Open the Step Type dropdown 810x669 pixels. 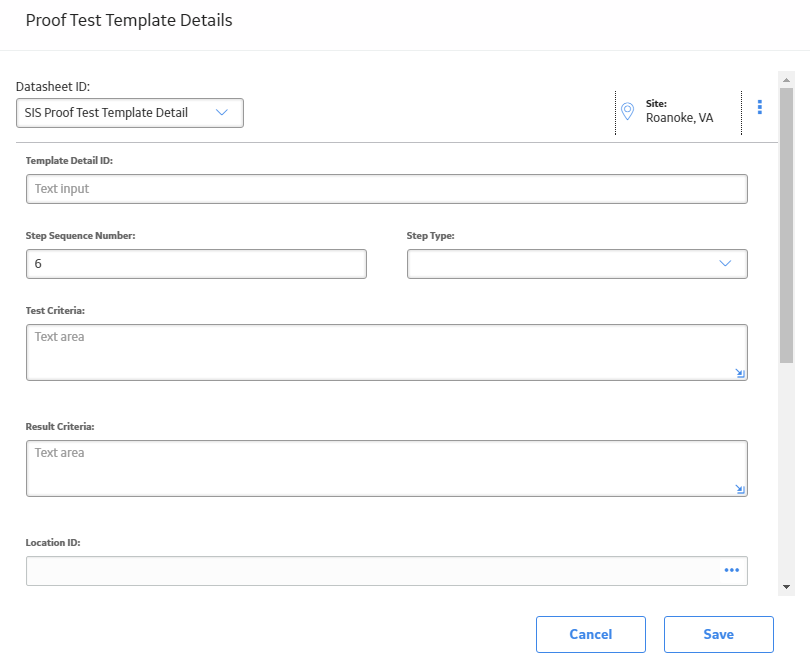[x=577, y=264]
